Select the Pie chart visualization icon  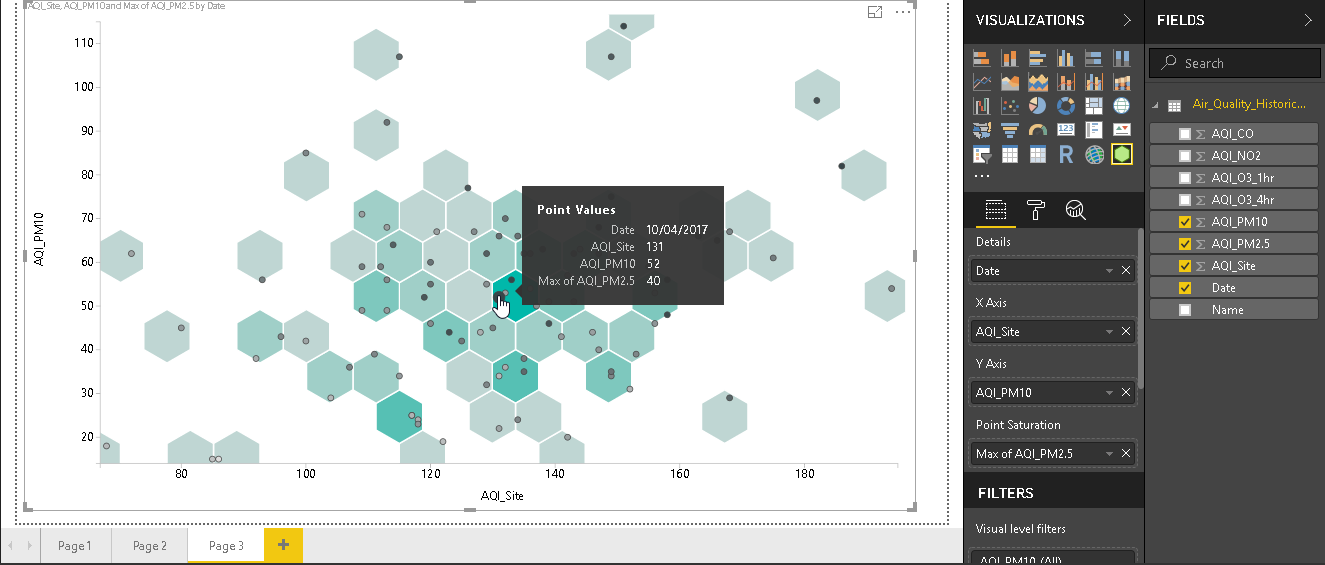(x=1037, y=106)
